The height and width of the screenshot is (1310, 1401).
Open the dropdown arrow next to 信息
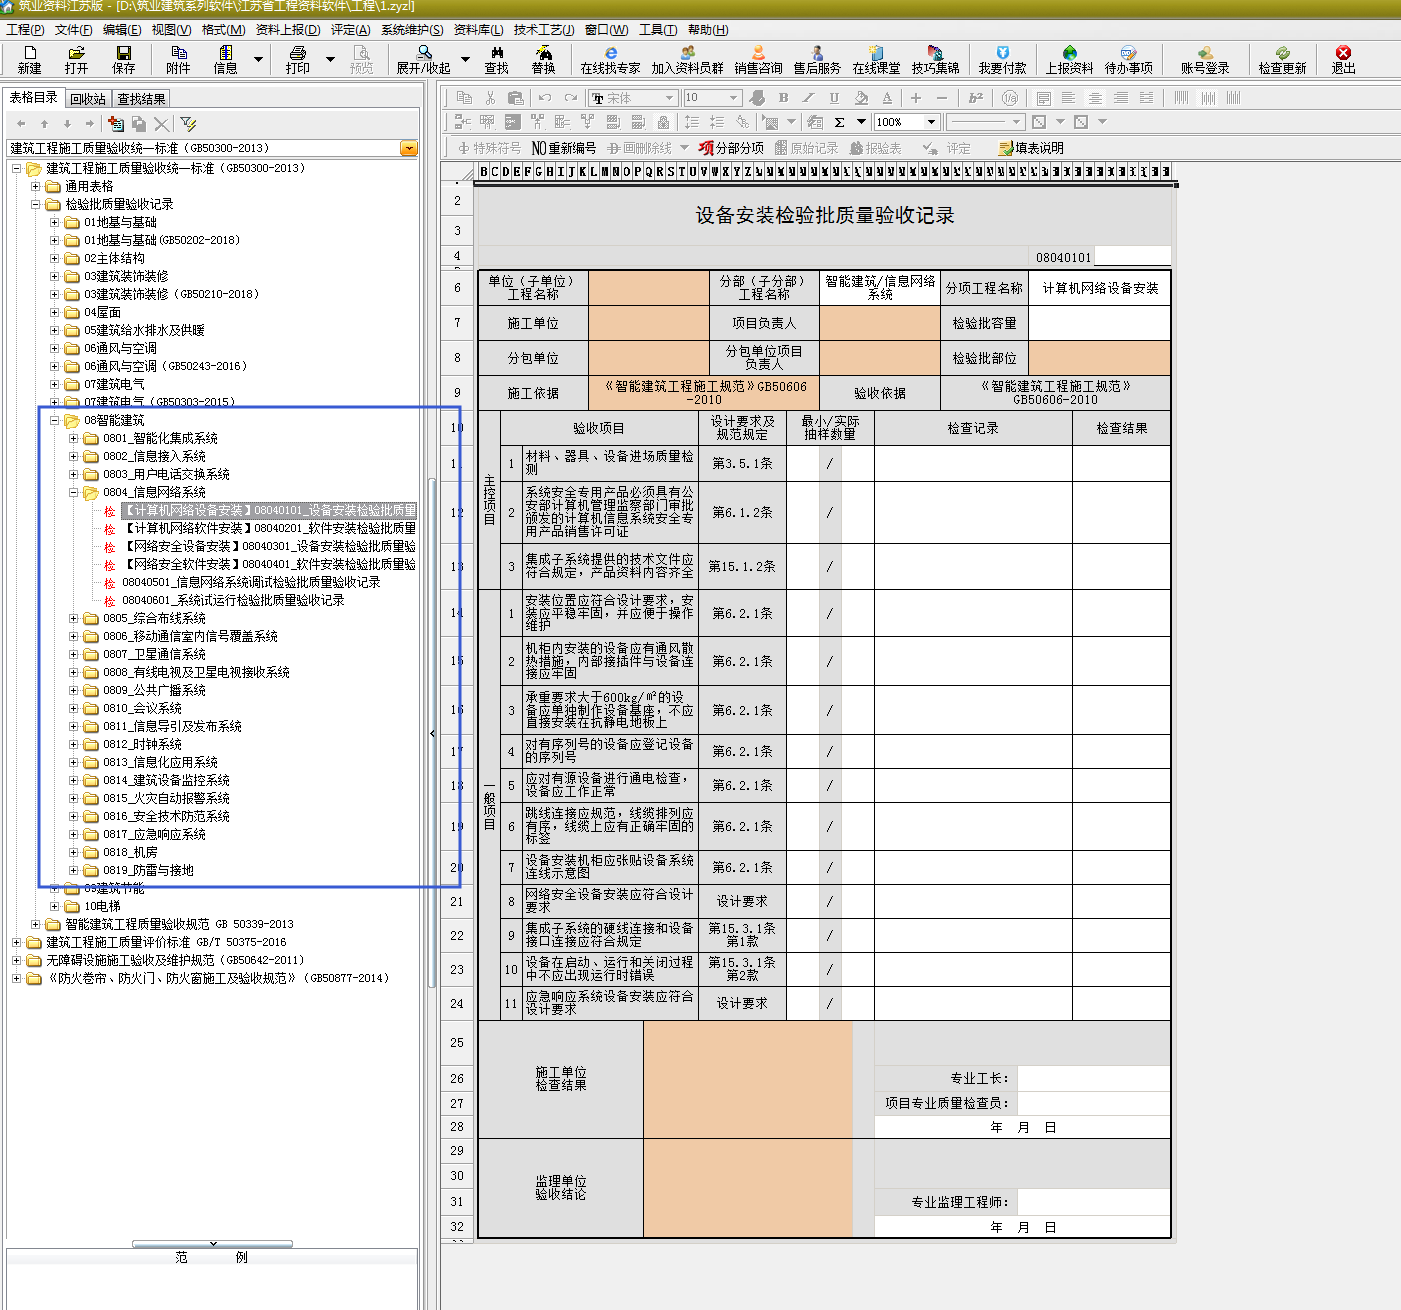point(258,59)
